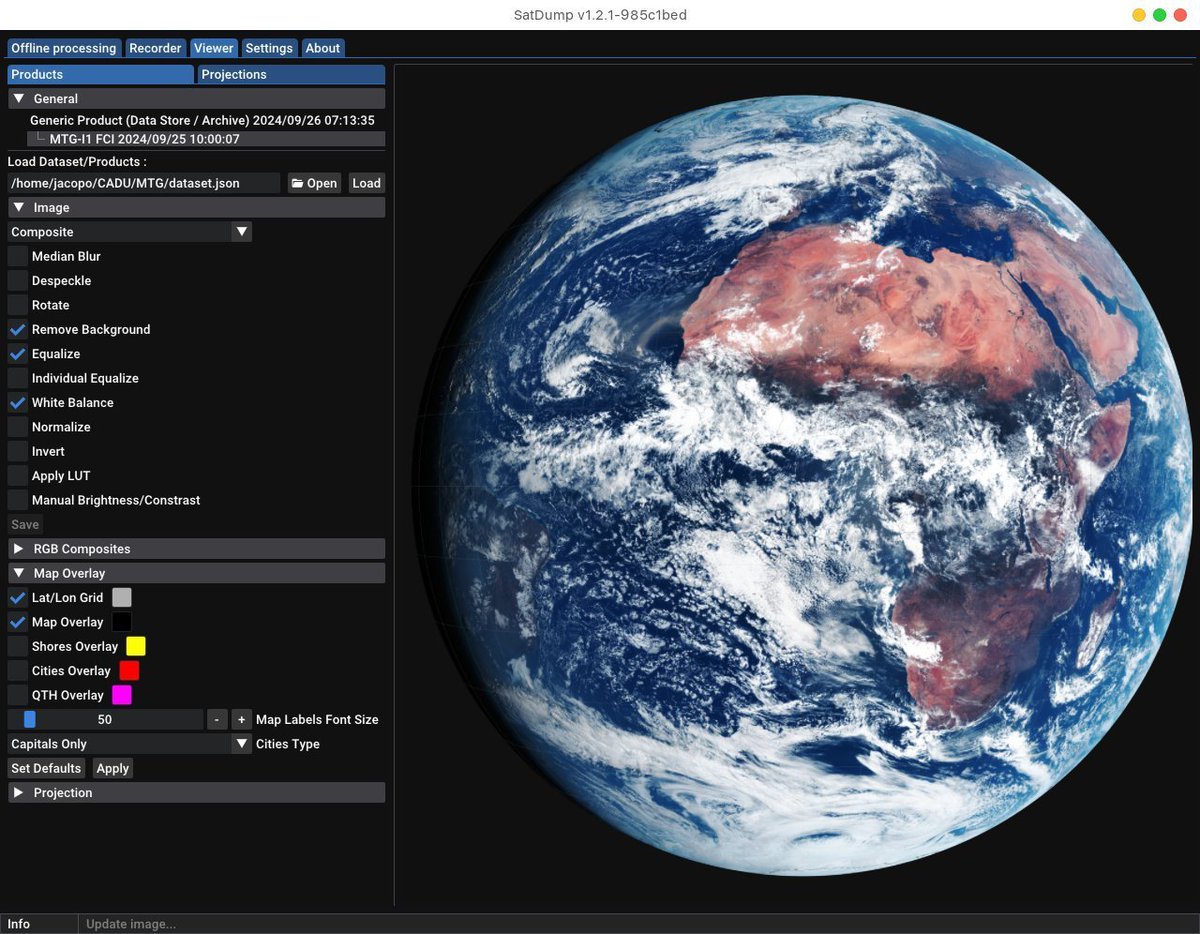Pick the yellow Shores Overlay color swatch

(136, 647)
